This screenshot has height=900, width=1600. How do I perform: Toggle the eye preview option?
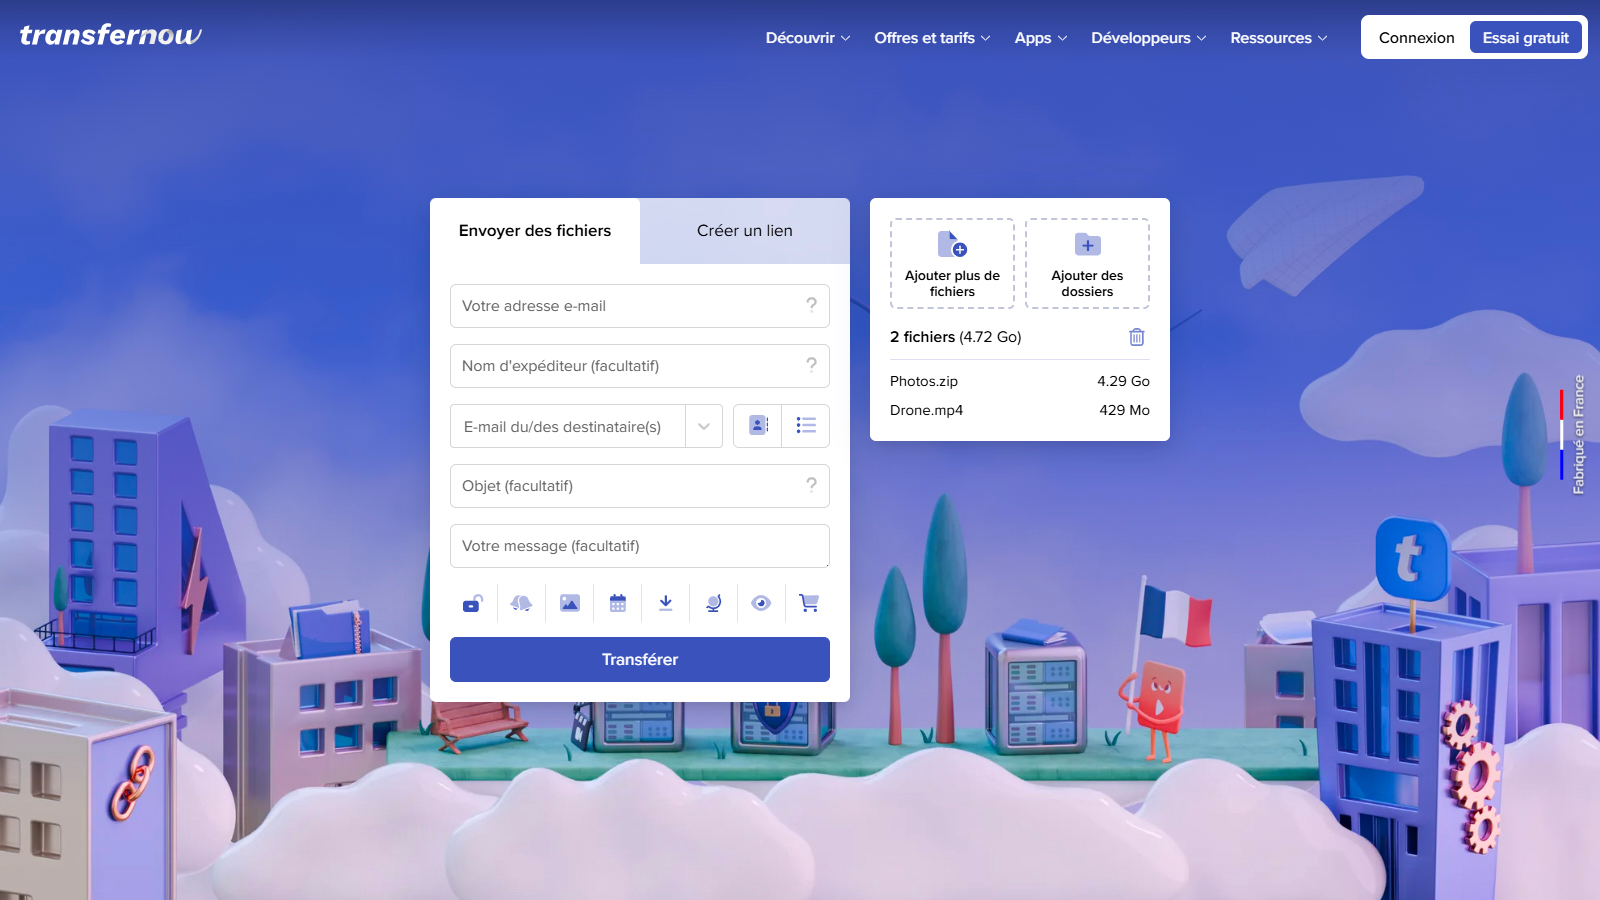(x=762, y=603)
